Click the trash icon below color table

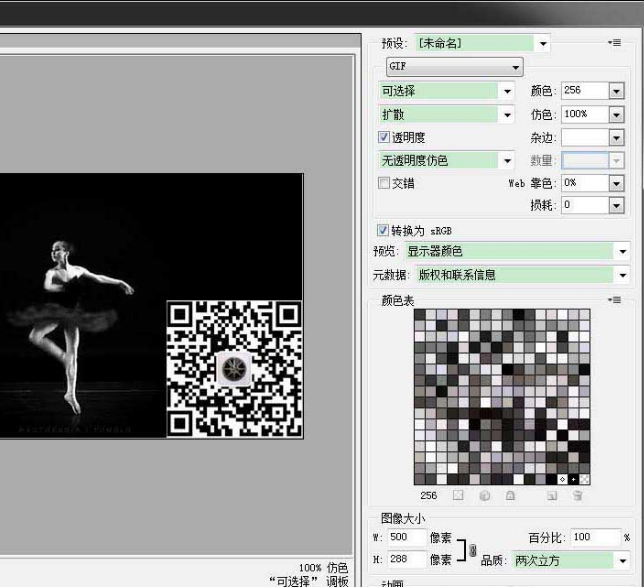point(577,495)
